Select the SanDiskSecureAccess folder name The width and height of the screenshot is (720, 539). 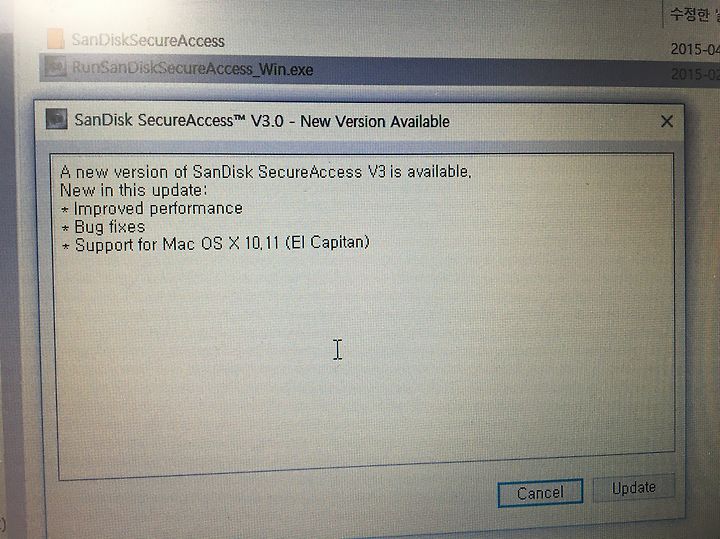[x=148, y=40]
